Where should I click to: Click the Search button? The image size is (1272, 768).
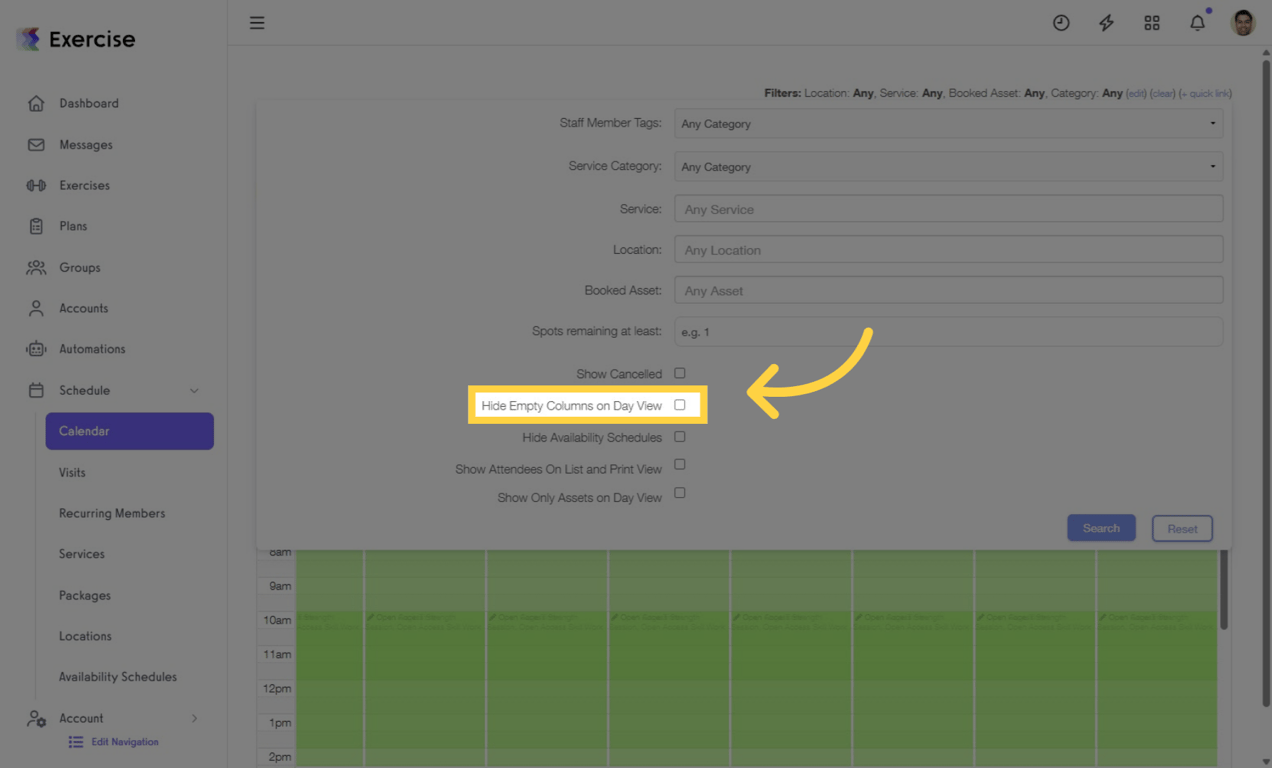click(1101, 527)
